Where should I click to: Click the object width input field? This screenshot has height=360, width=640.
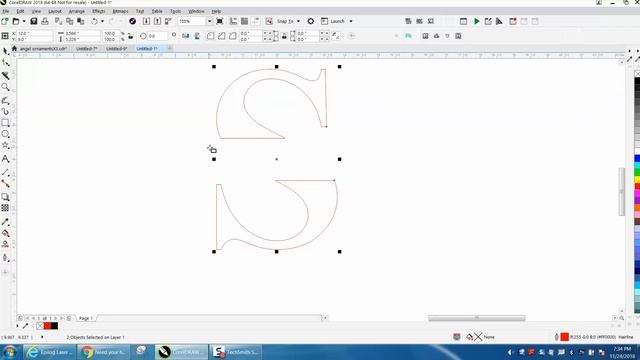point(82,33)
